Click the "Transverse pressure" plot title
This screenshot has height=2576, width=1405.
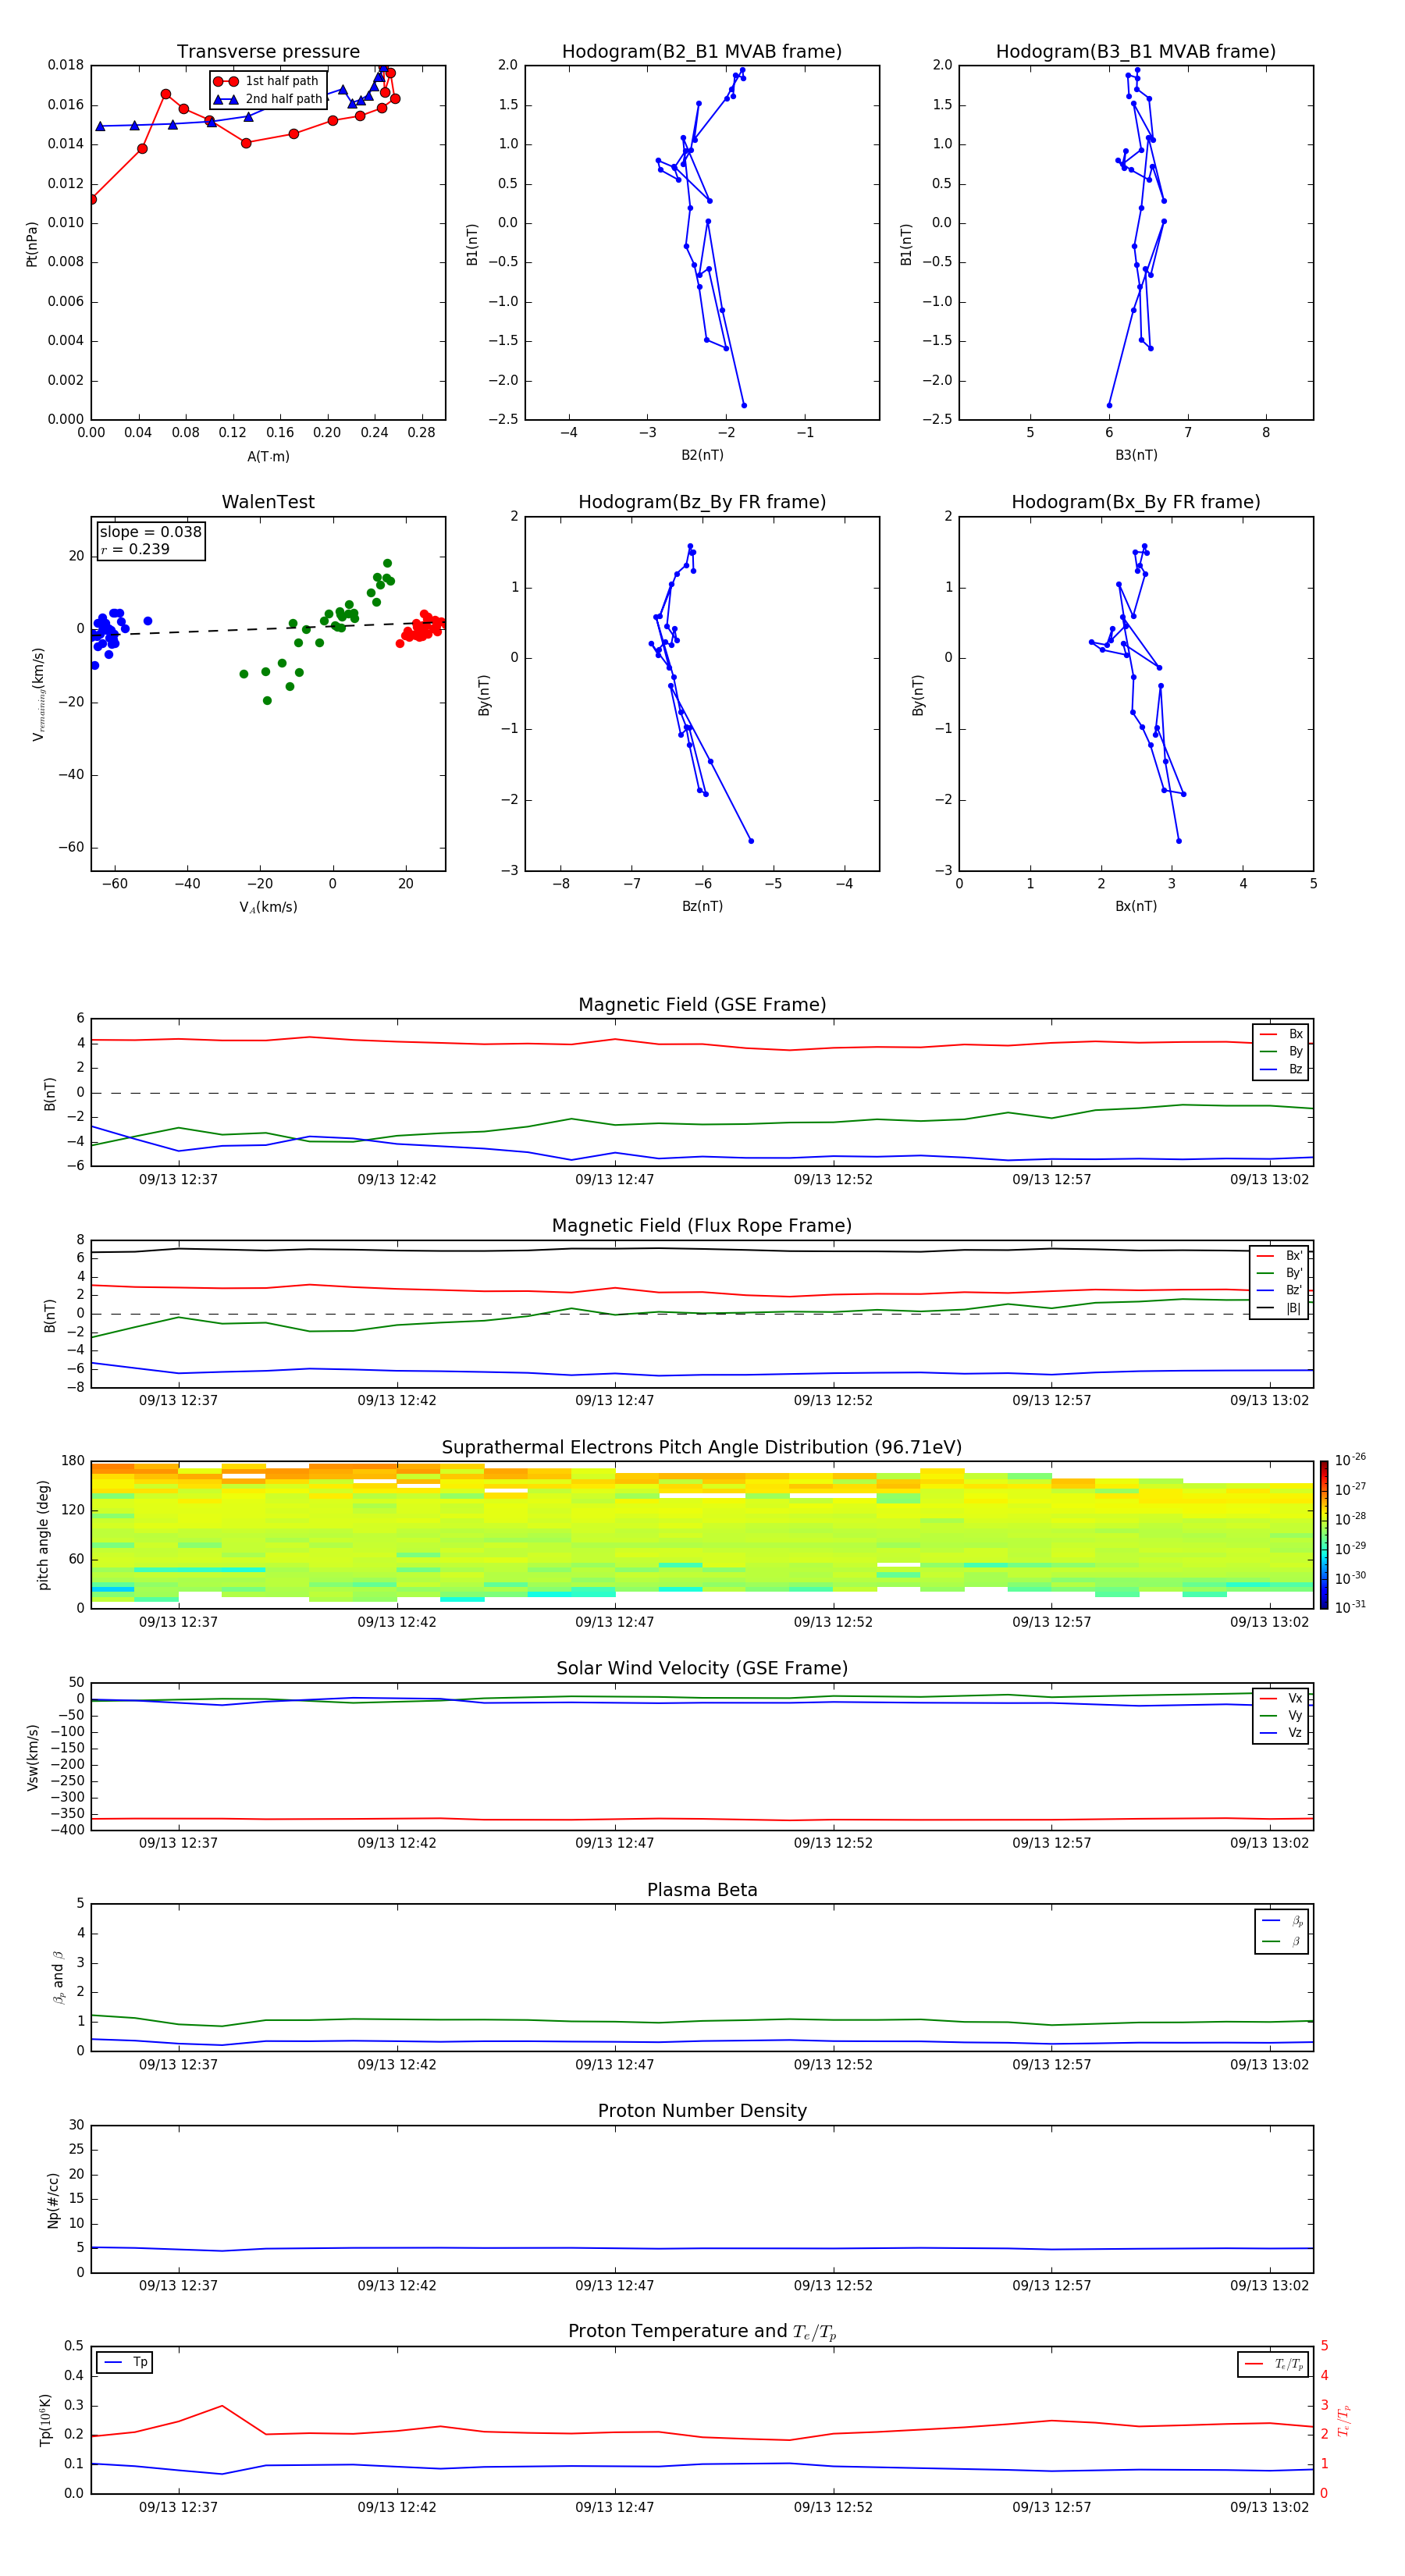(x=268, y=52)
